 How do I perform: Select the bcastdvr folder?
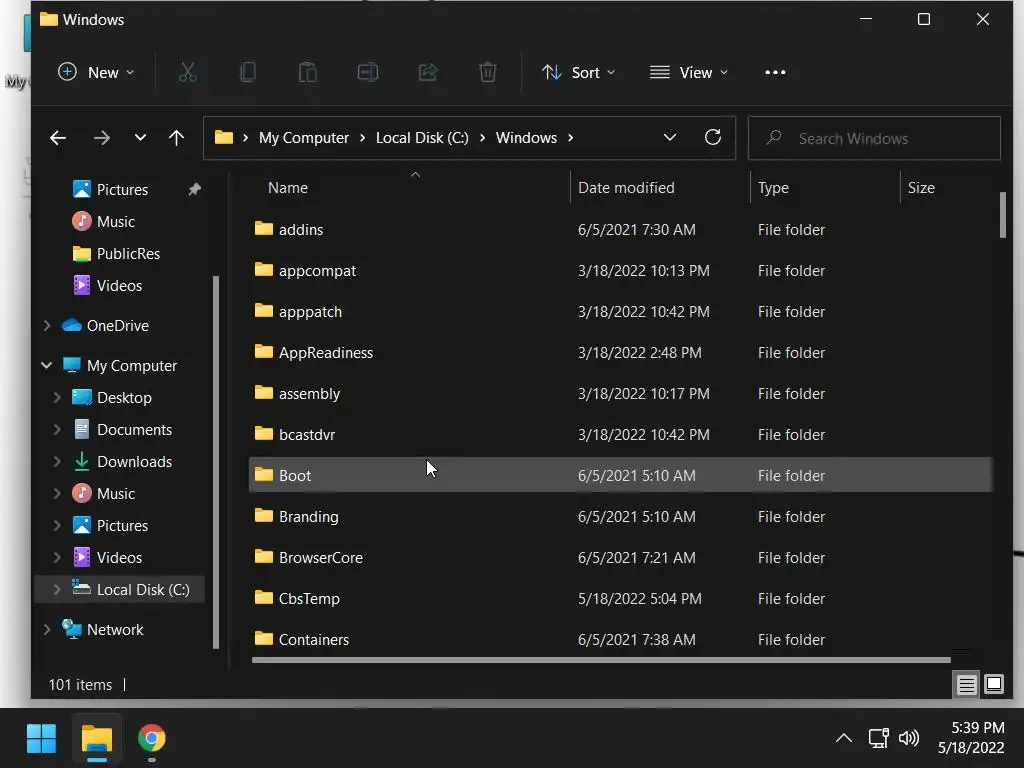(620, 434)
